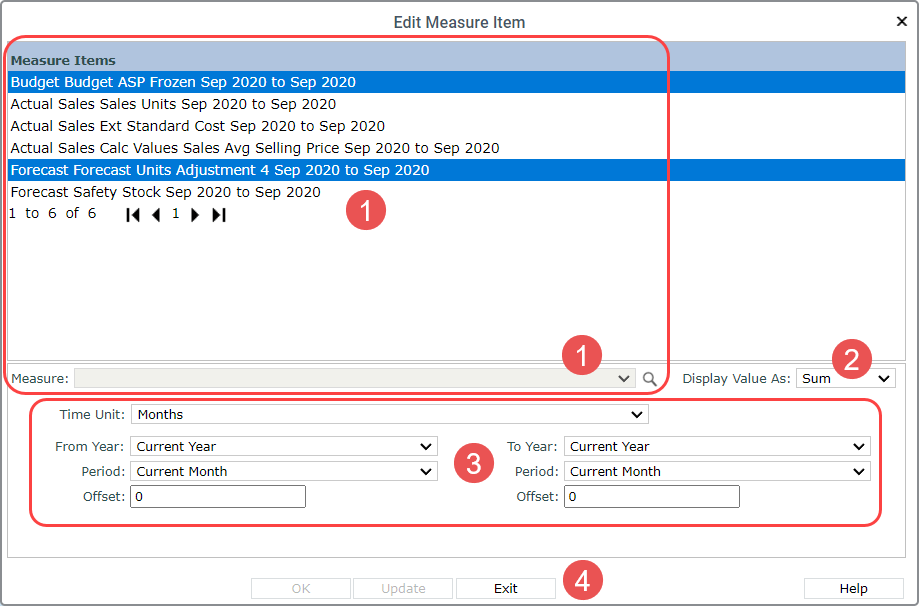Select Forecast Safety Stock row
The image size is (919, 606).
[x=457, y=192]
